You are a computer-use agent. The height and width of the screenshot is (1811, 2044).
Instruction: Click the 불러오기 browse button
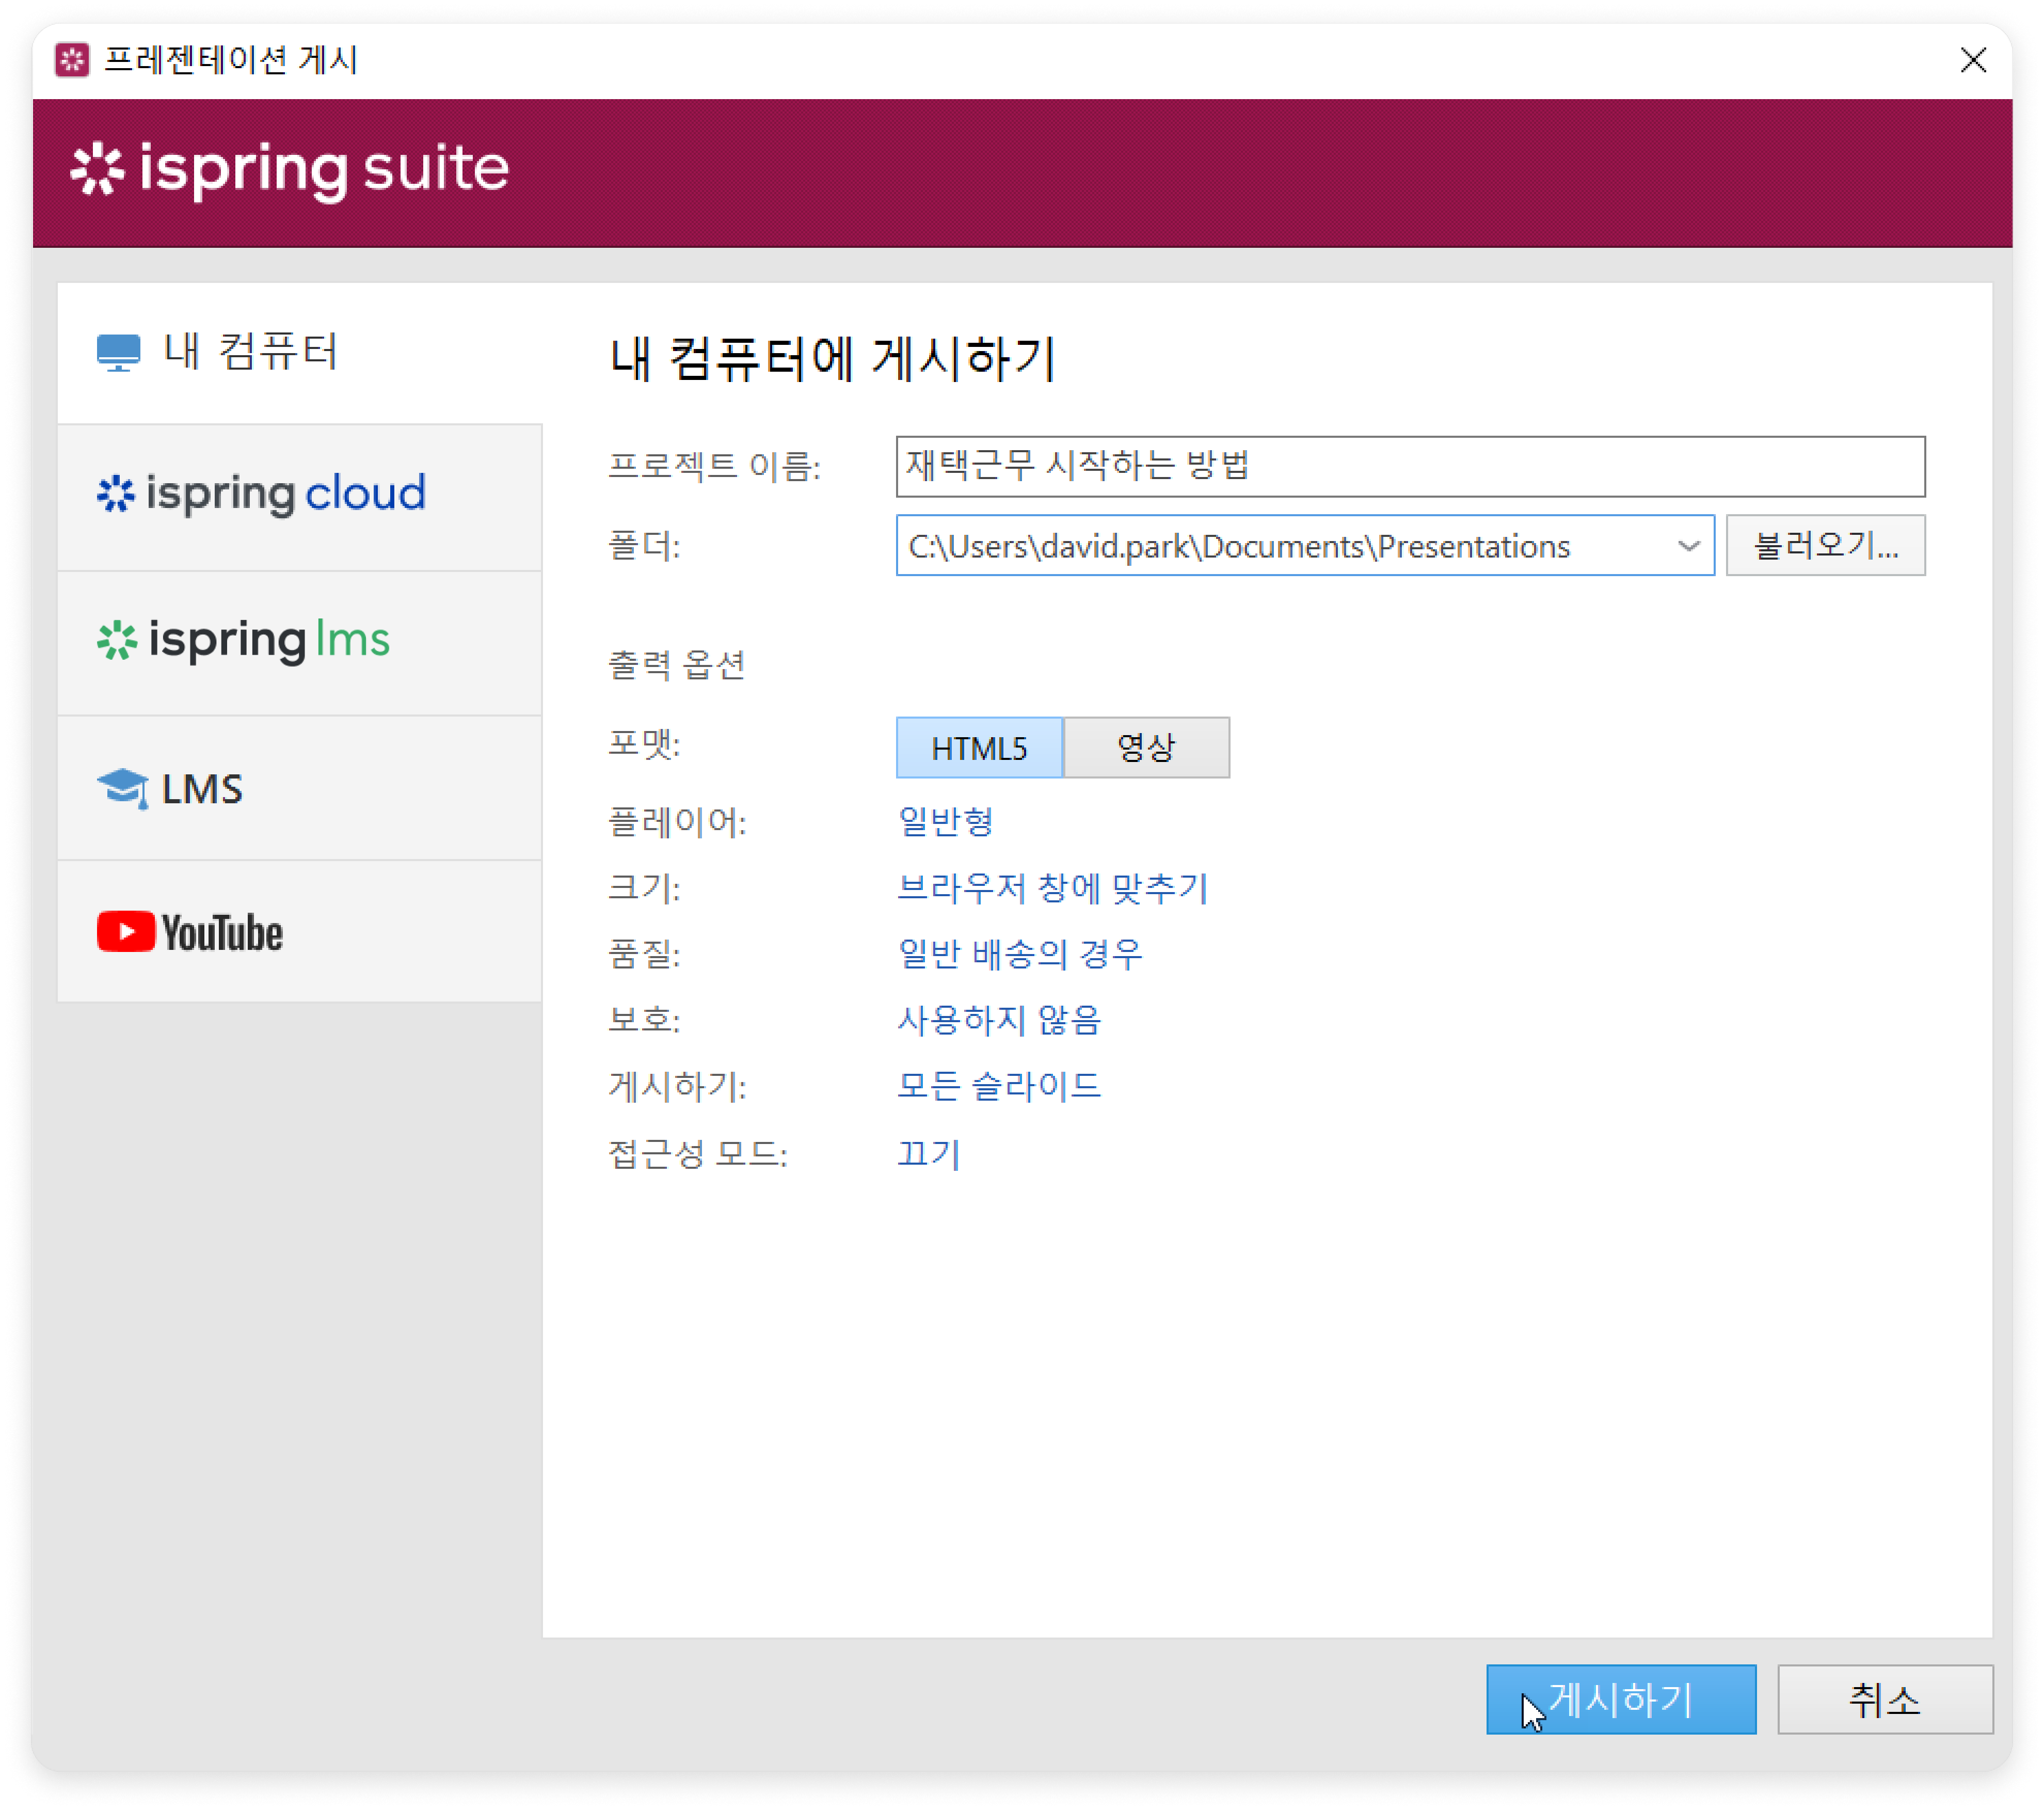1825,546
